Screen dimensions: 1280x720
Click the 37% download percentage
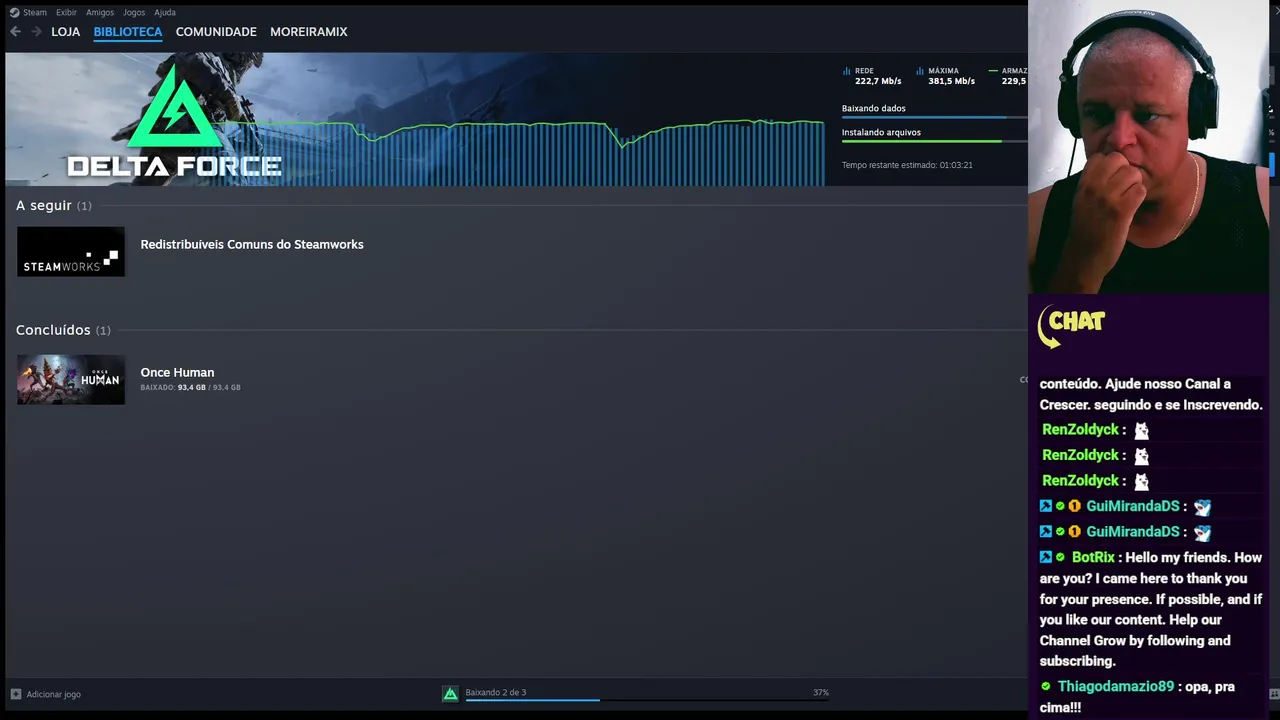click(821, 692)
